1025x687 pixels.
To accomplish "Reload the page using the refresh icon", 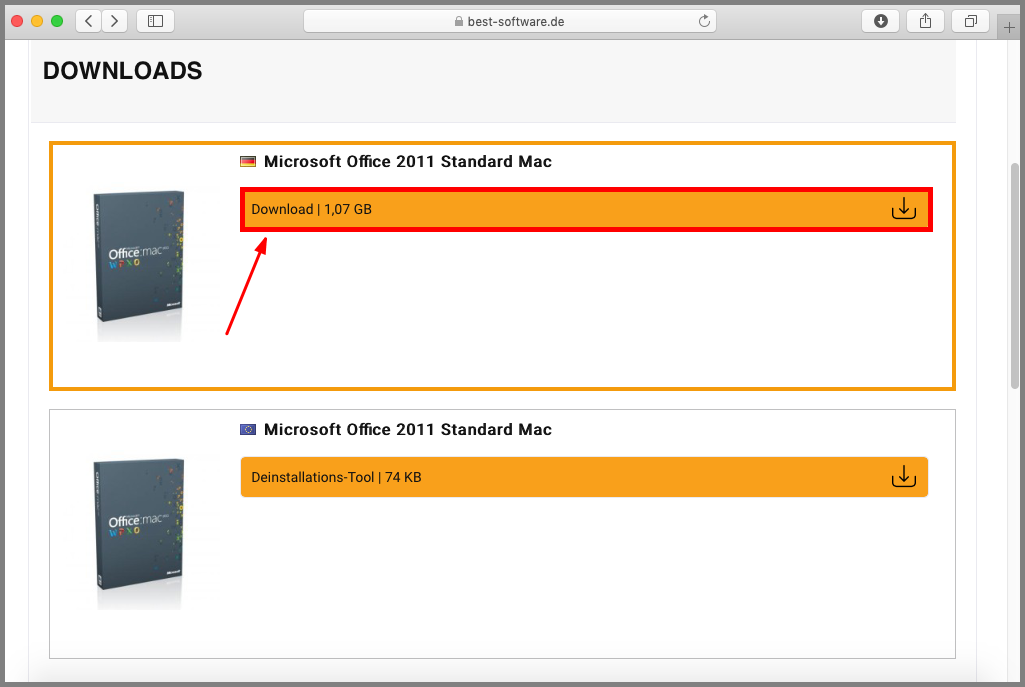I will (704, 21).
